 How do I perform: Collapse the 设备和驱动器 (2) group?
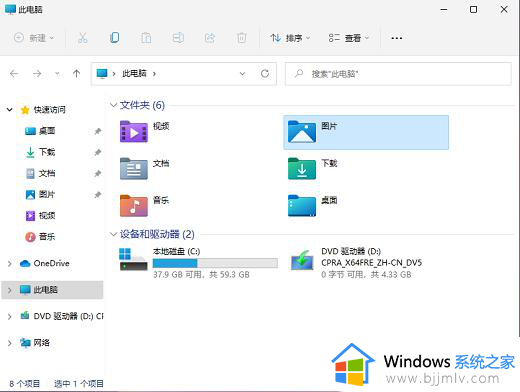113,234
